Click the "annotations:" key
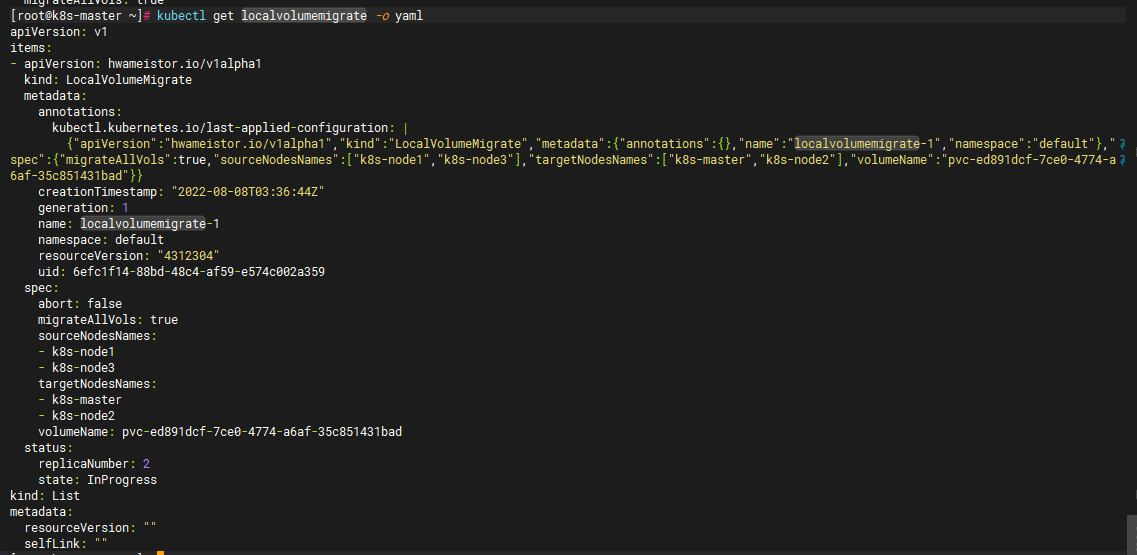Image resolution: width=1137 pixels, height=555 pixels. (x=80, y=112)
